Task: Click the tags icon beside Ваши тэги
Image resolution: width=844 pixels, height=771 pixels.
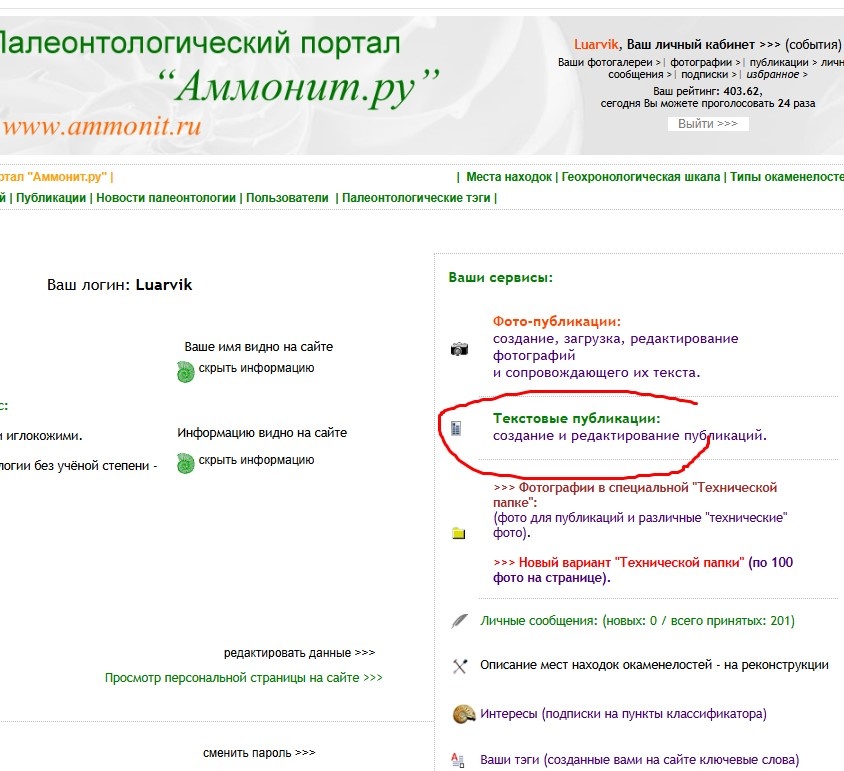Action: 458,760
